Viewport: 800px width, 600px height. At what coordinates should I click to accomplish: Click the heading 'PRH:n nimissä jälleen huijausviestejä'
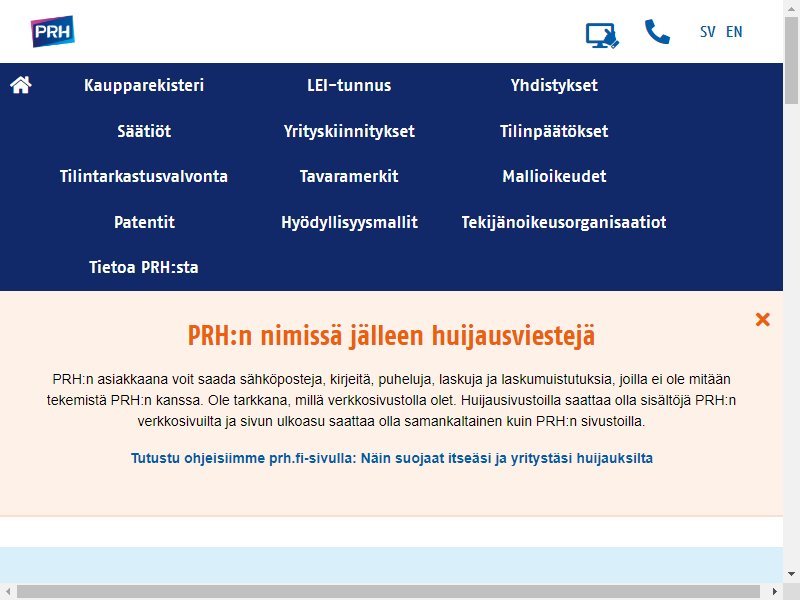(x=391, y=336)
